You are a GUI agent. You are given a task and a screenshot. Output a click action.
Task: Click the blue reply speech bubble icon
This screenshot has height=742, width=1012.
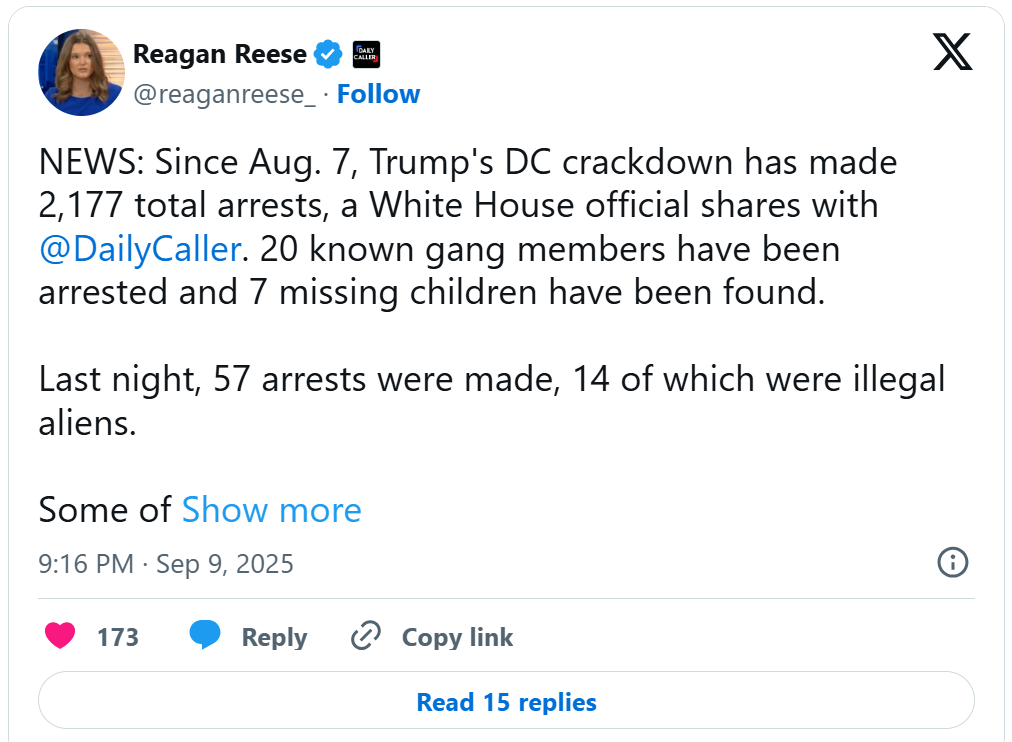205,636
